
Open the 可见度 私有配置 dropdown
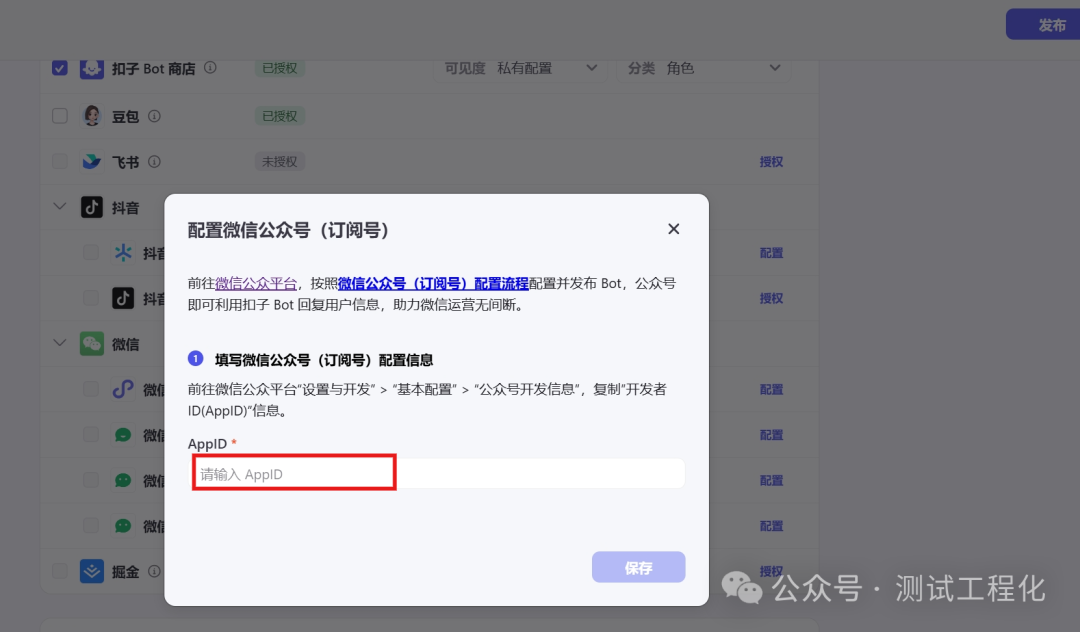(520, 68)
